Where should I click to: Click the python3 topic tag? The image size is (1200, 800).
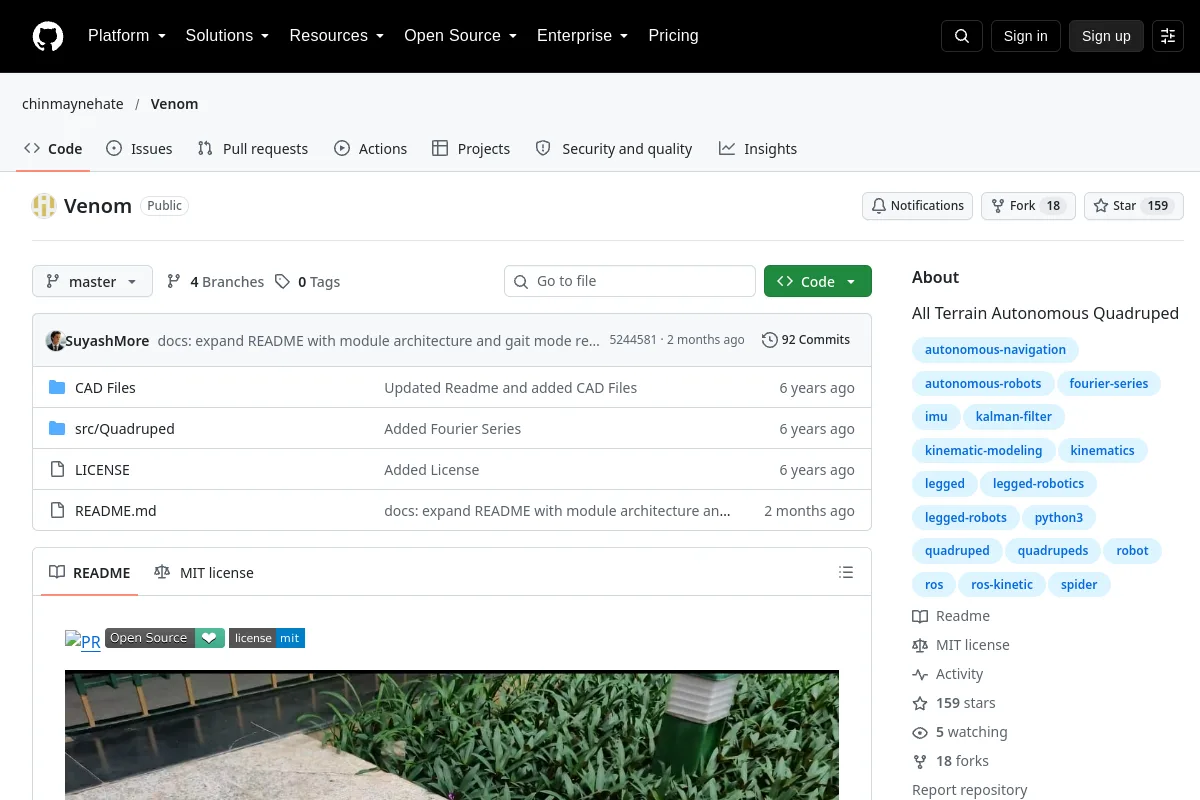click(1059, 518)
